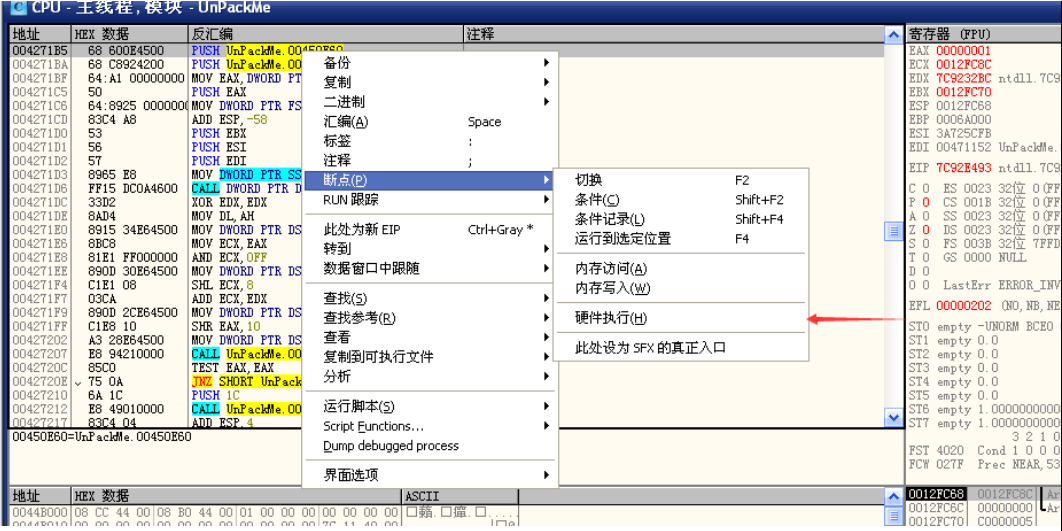This screenshot has width=1062, height=531.
Task: Select 条件(C) breakpoint option
Action: coord(681,200)
